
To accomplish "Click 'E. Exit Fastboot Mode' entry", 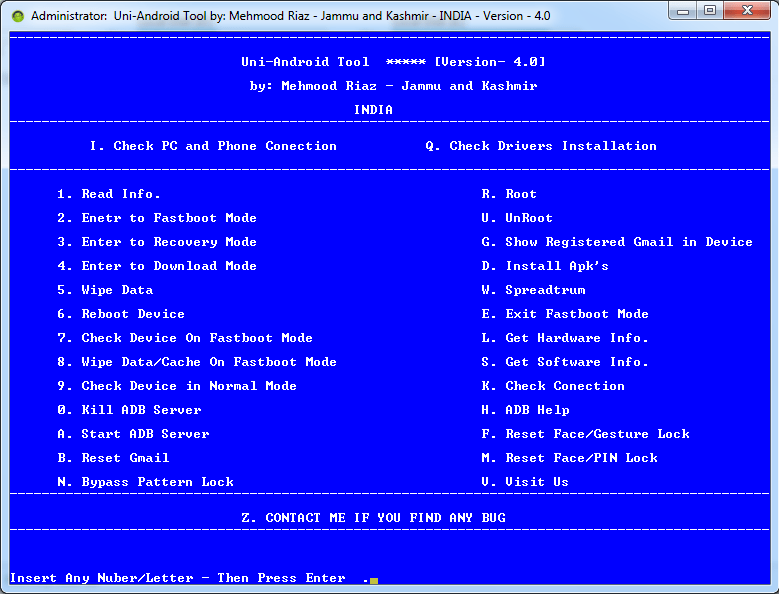I will (x=565, y=314).
